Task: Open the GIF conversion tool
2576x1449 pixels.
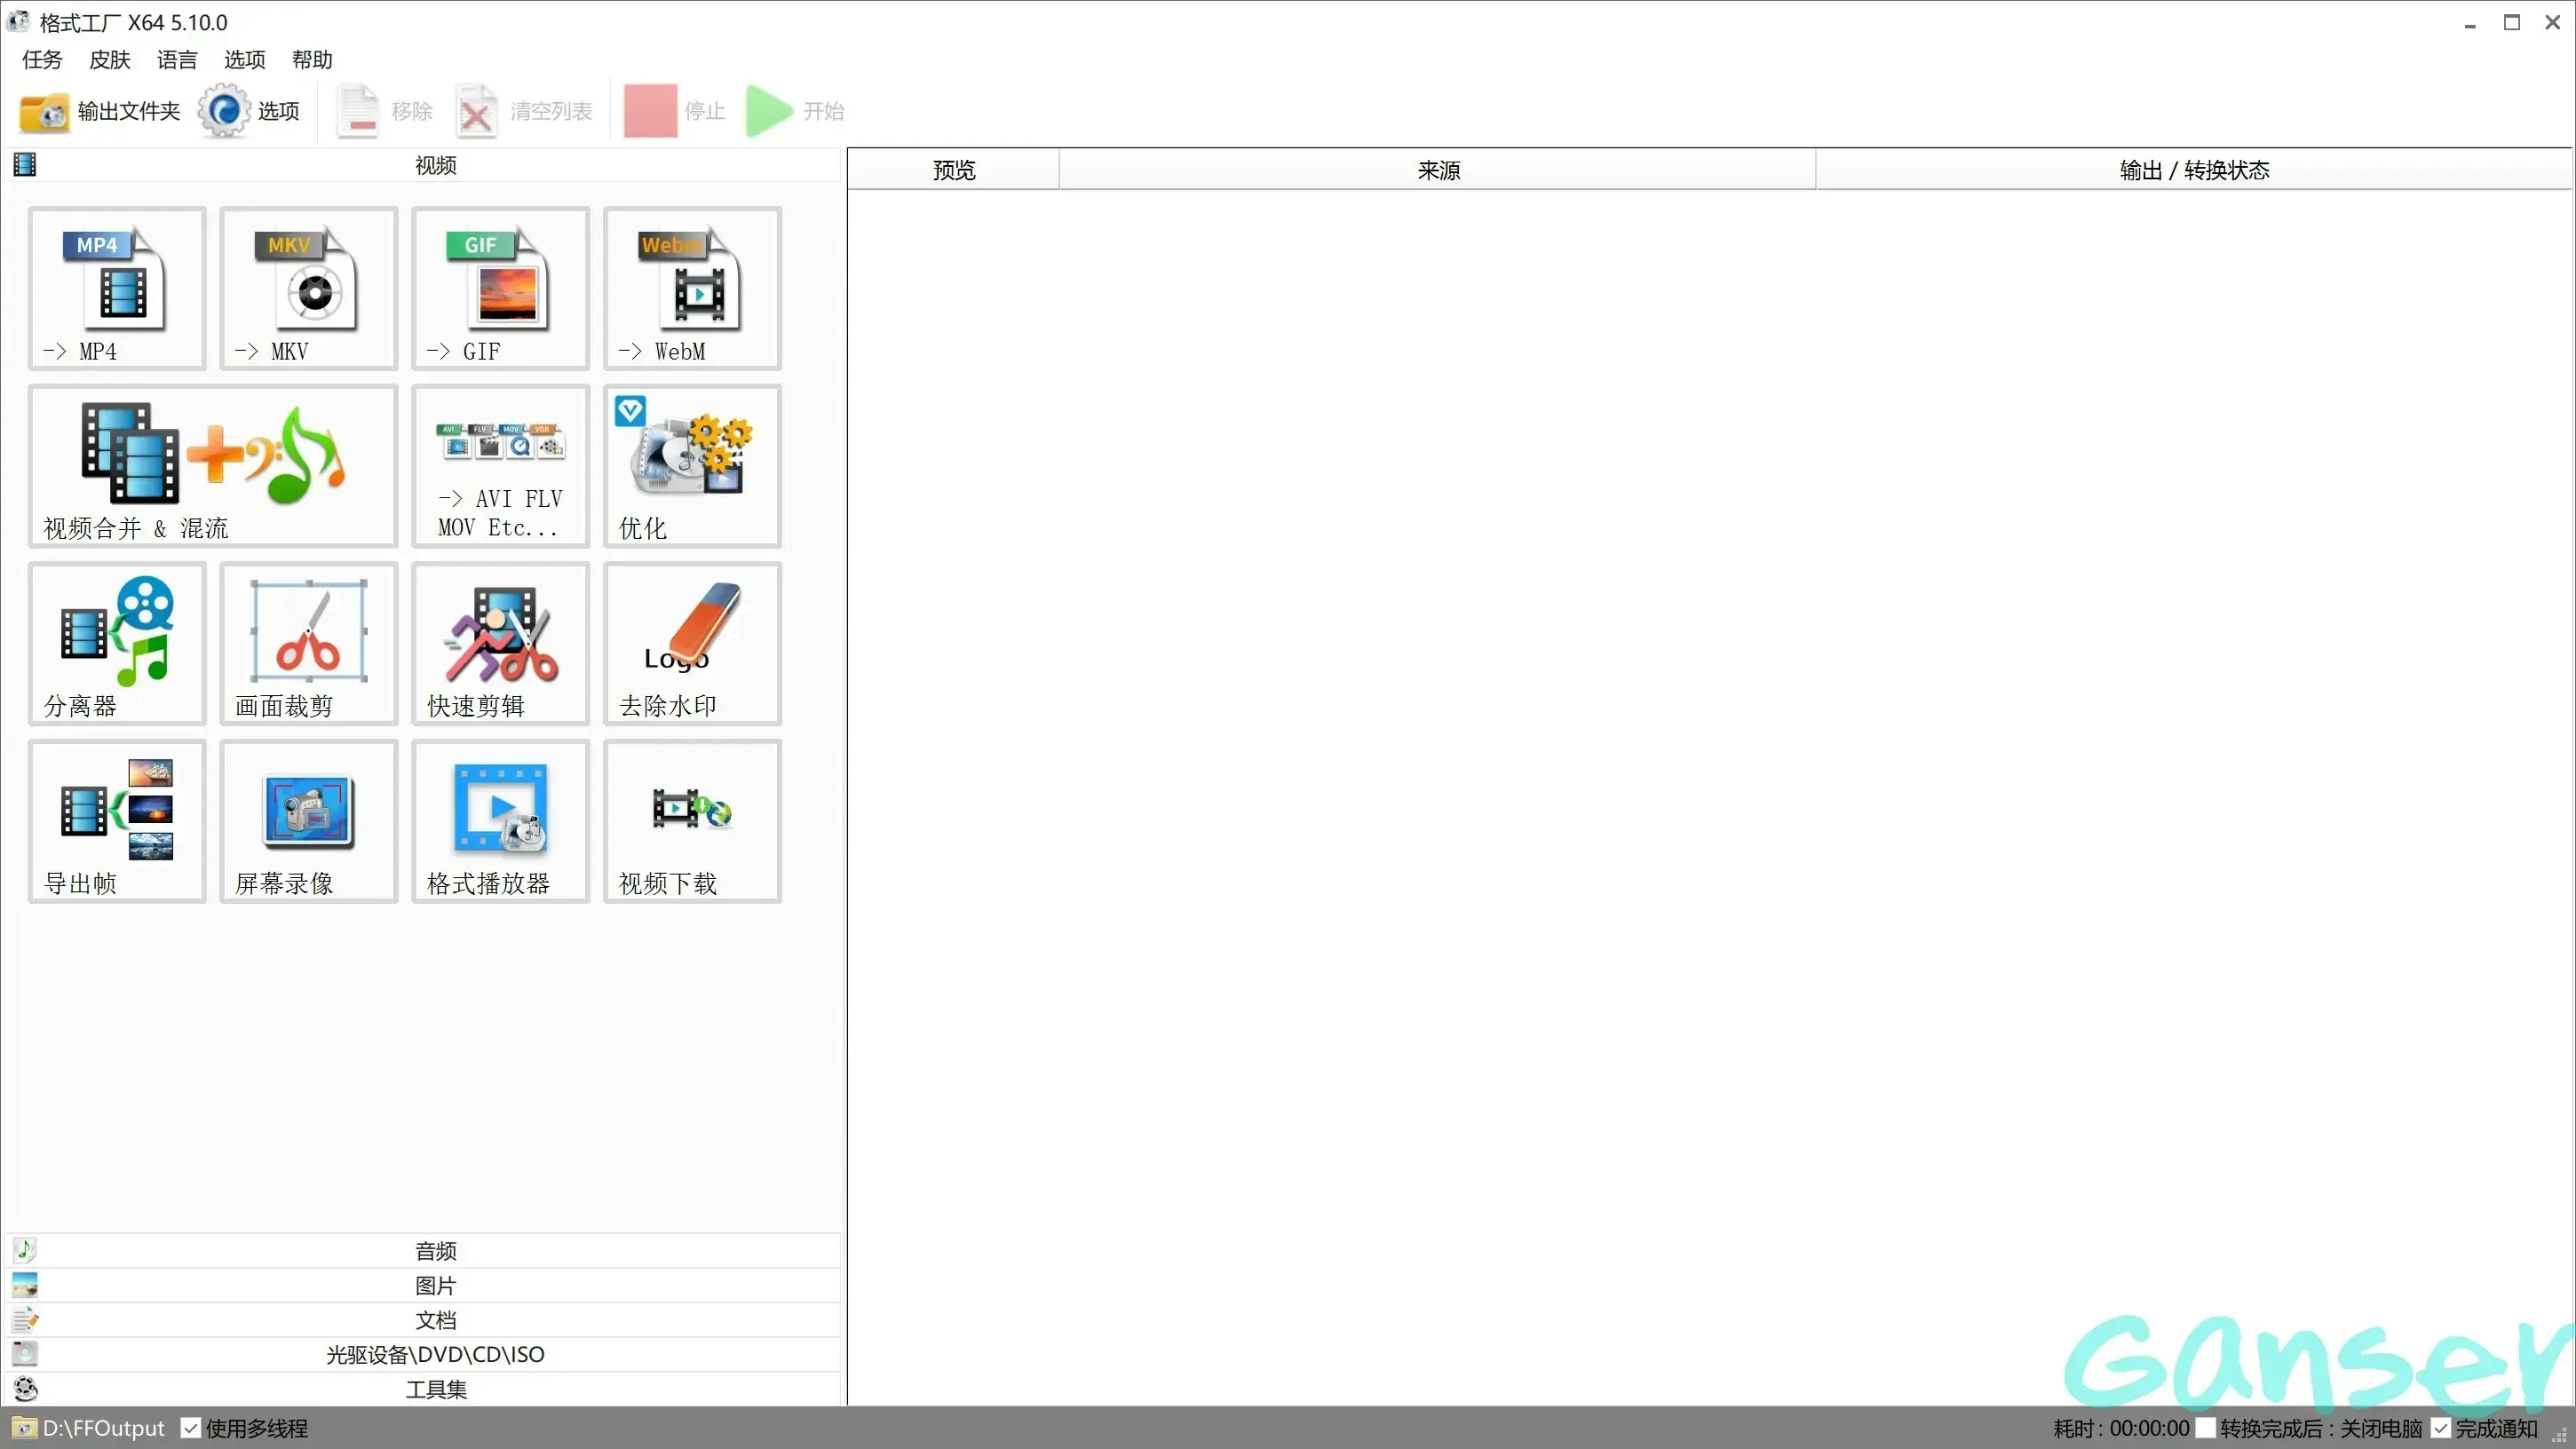Action: (x=500, y=288)
